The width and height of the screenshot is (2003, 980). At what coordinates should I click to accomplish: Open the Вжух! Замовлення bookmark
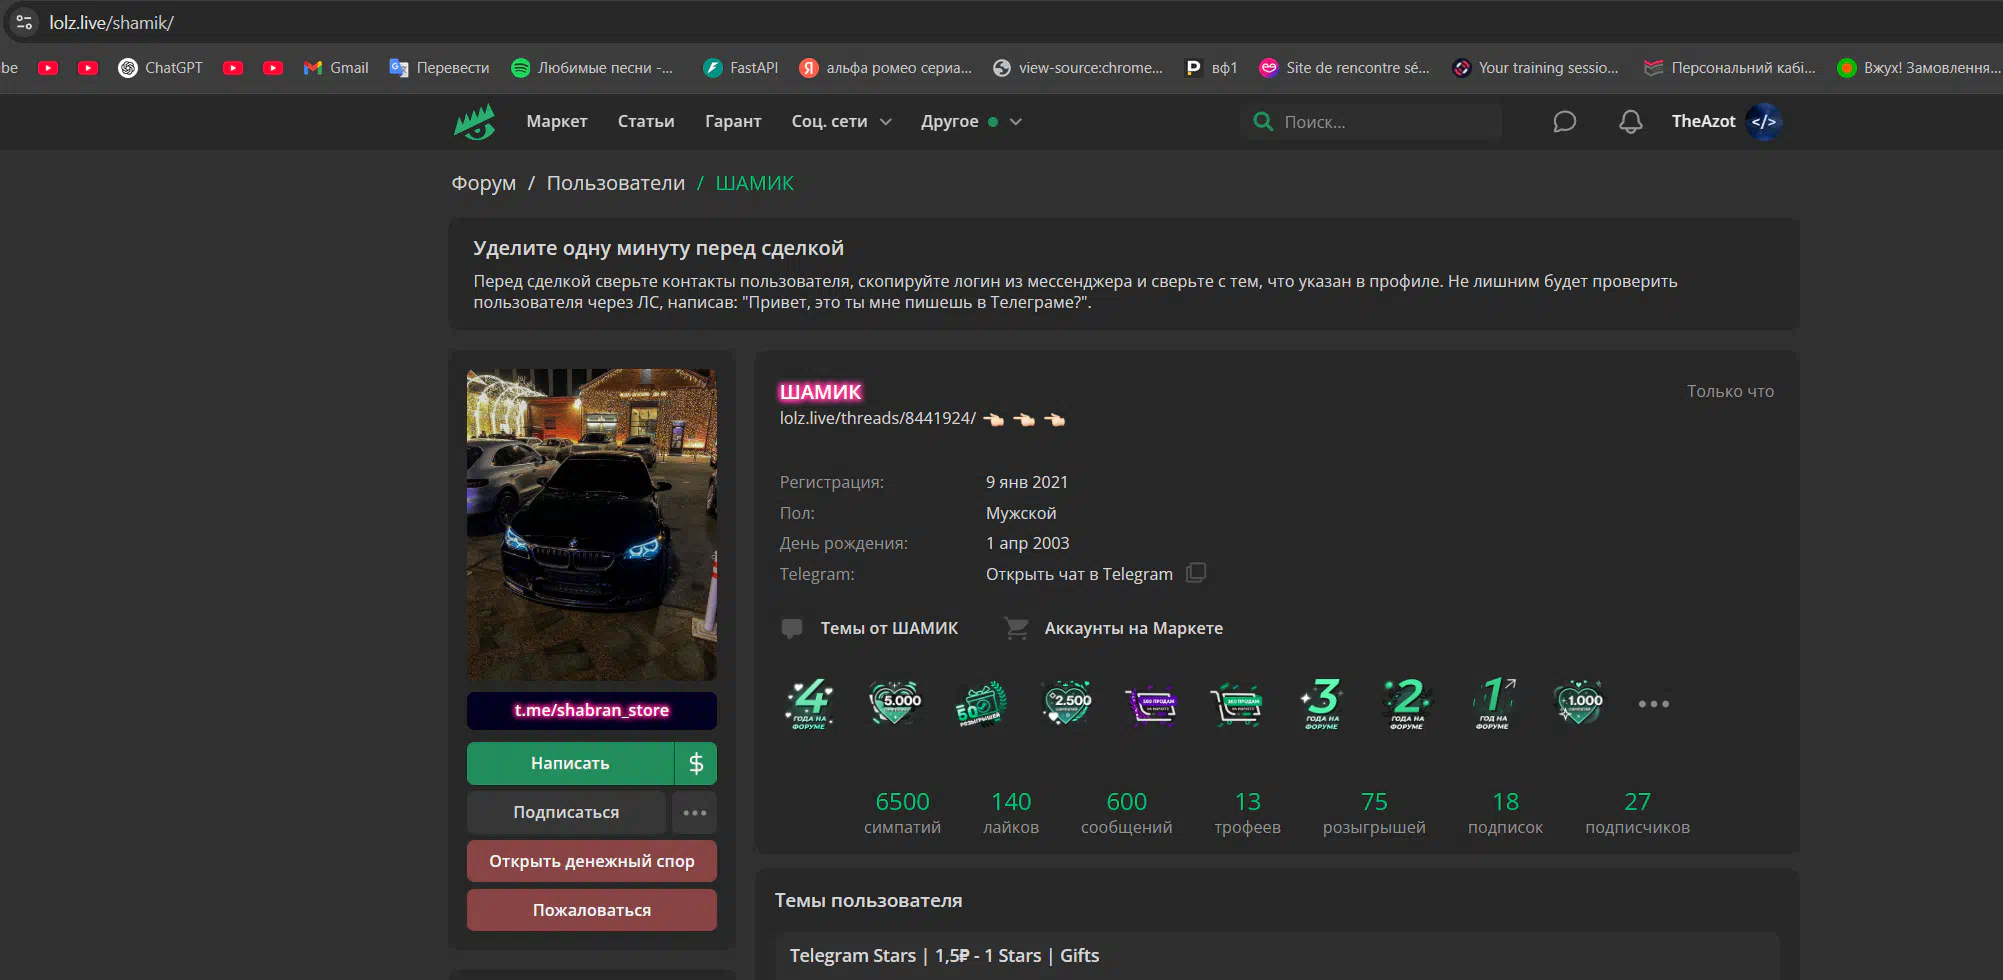click(1919, 68)
